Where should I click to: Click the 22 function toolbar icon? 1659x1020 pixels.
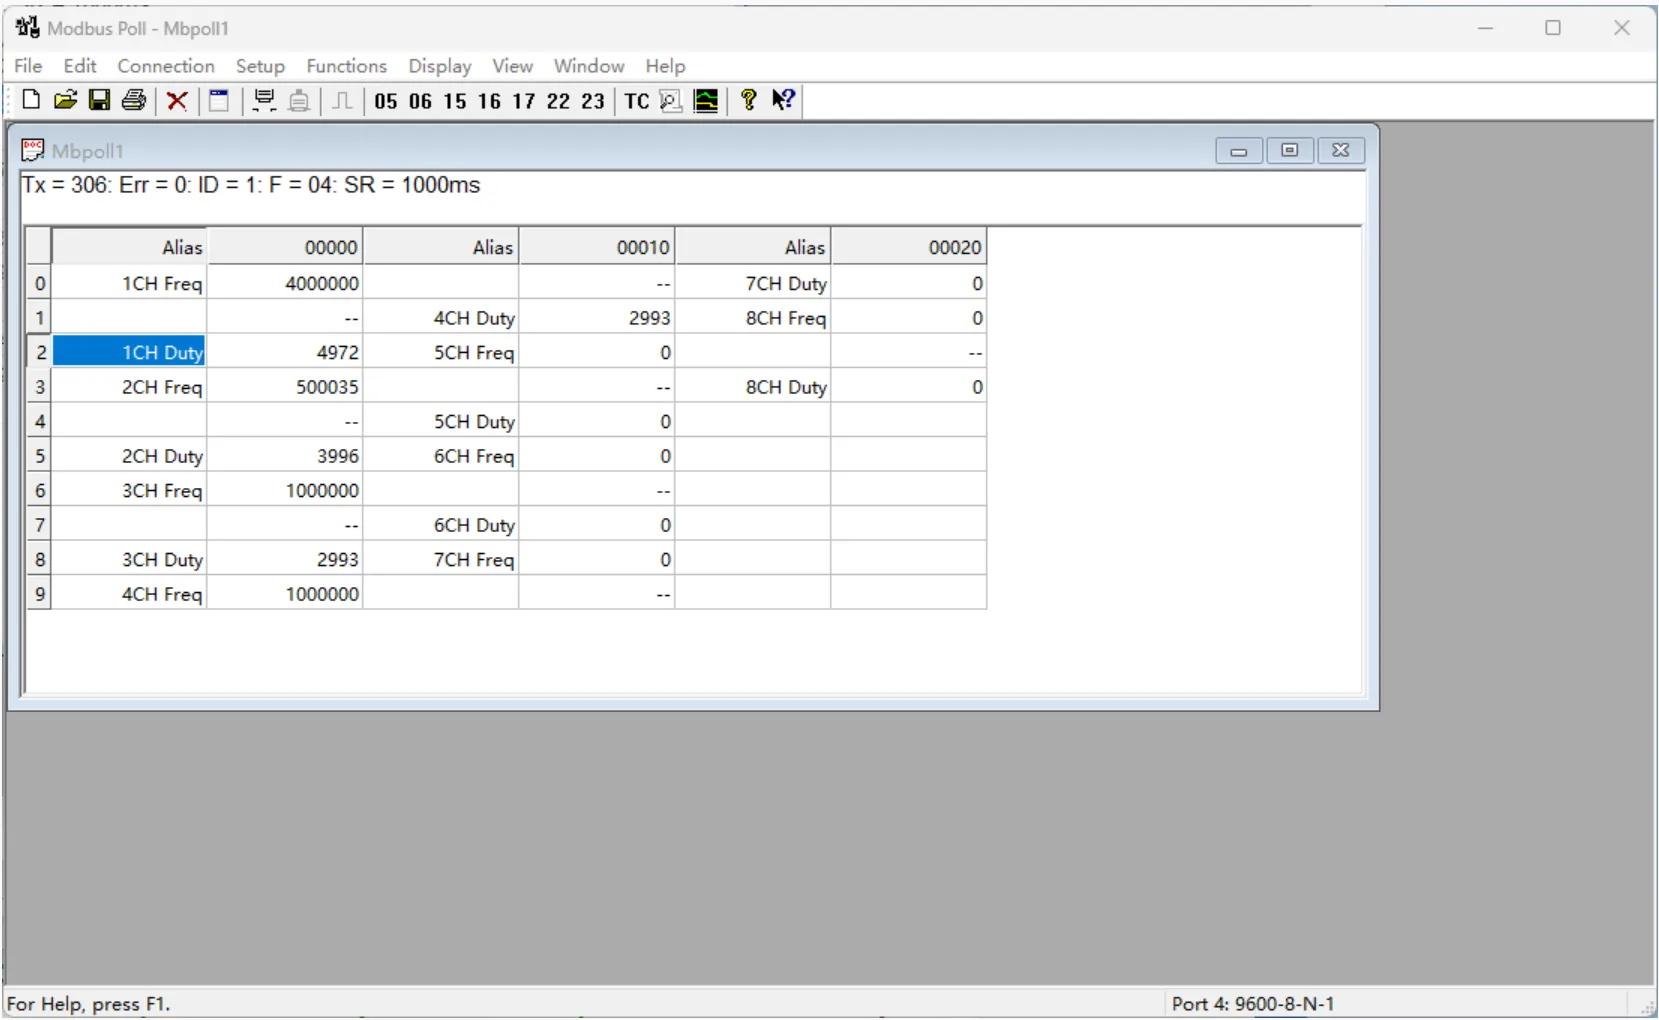[558, 101]
